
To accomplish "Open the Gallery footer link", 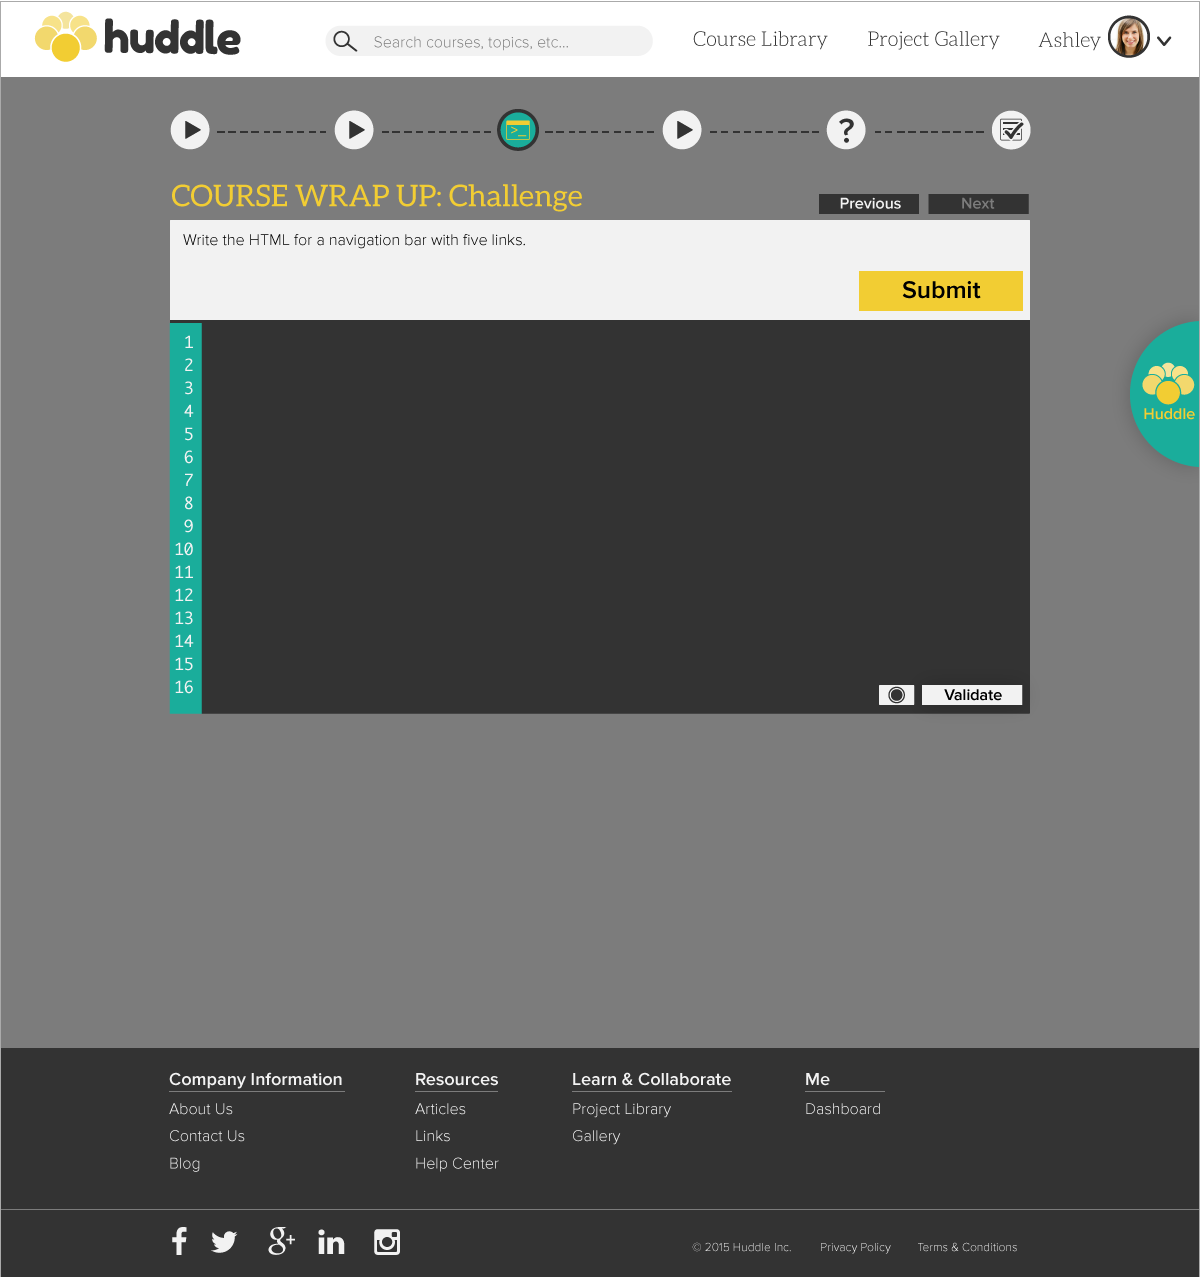I will (x=596, y=1136).
